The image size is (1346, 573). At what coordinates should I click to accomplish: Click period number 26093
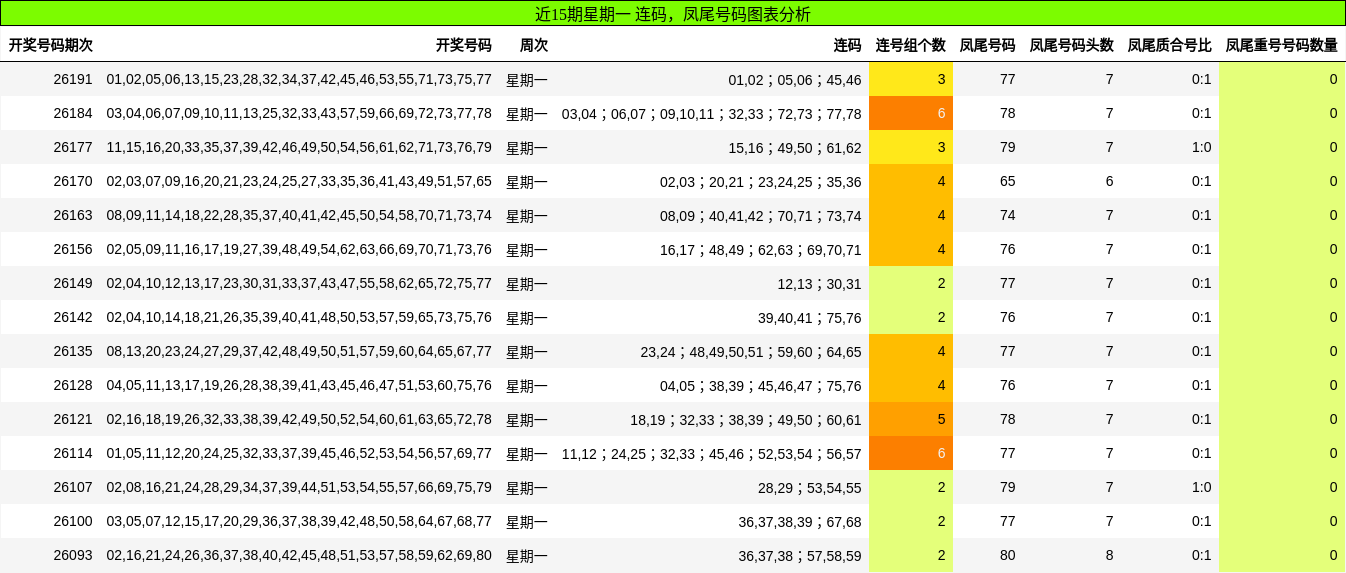click(x=73, y=555)
